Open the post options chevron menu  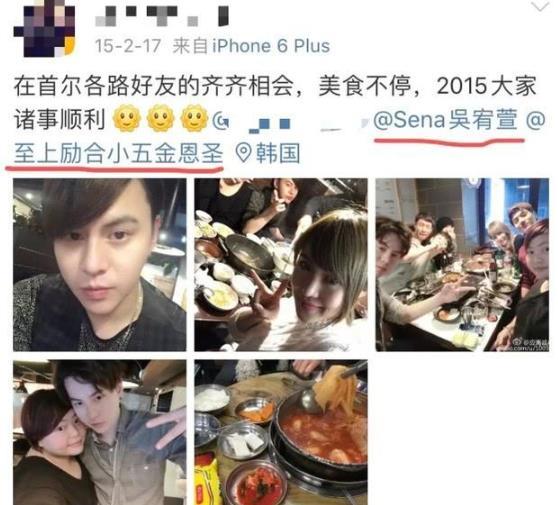541,6
